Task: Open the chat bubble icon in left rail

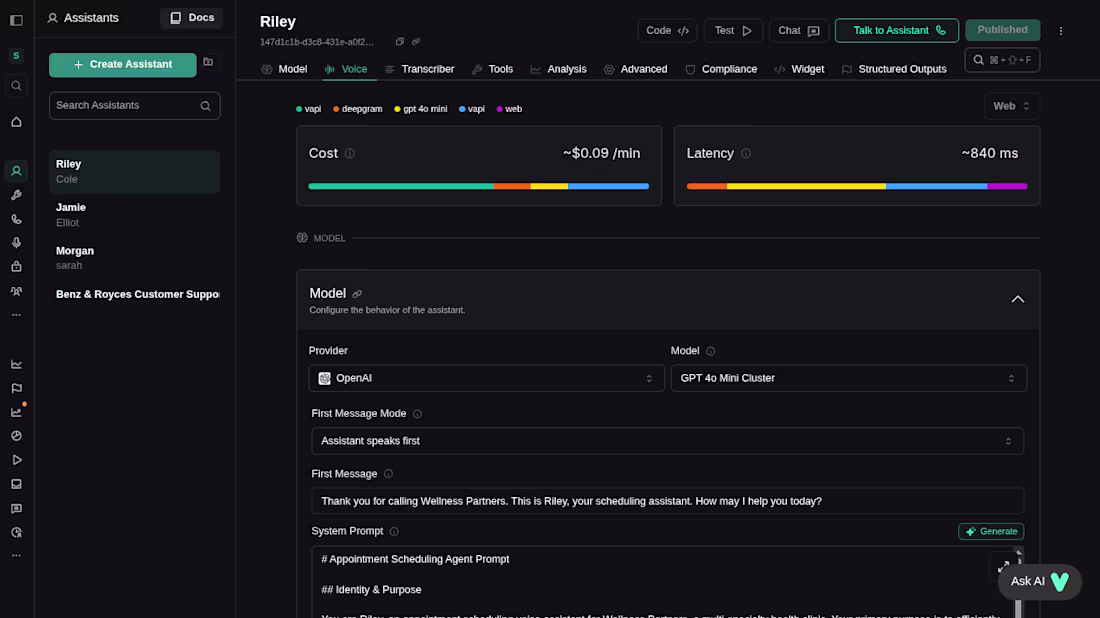Action: (x=16, y=509)
